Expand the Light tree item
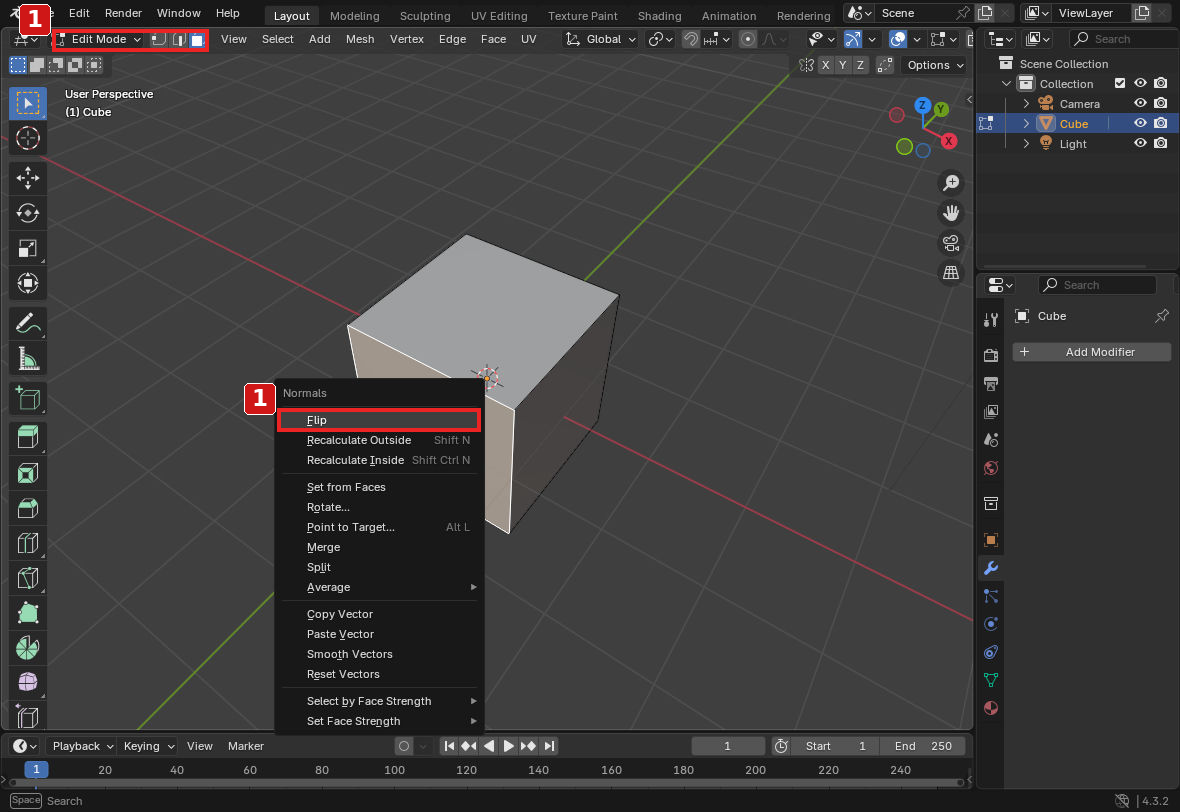Viewport: 1180px width, 812px height. pyautogui.click(x=1026, y=144)
